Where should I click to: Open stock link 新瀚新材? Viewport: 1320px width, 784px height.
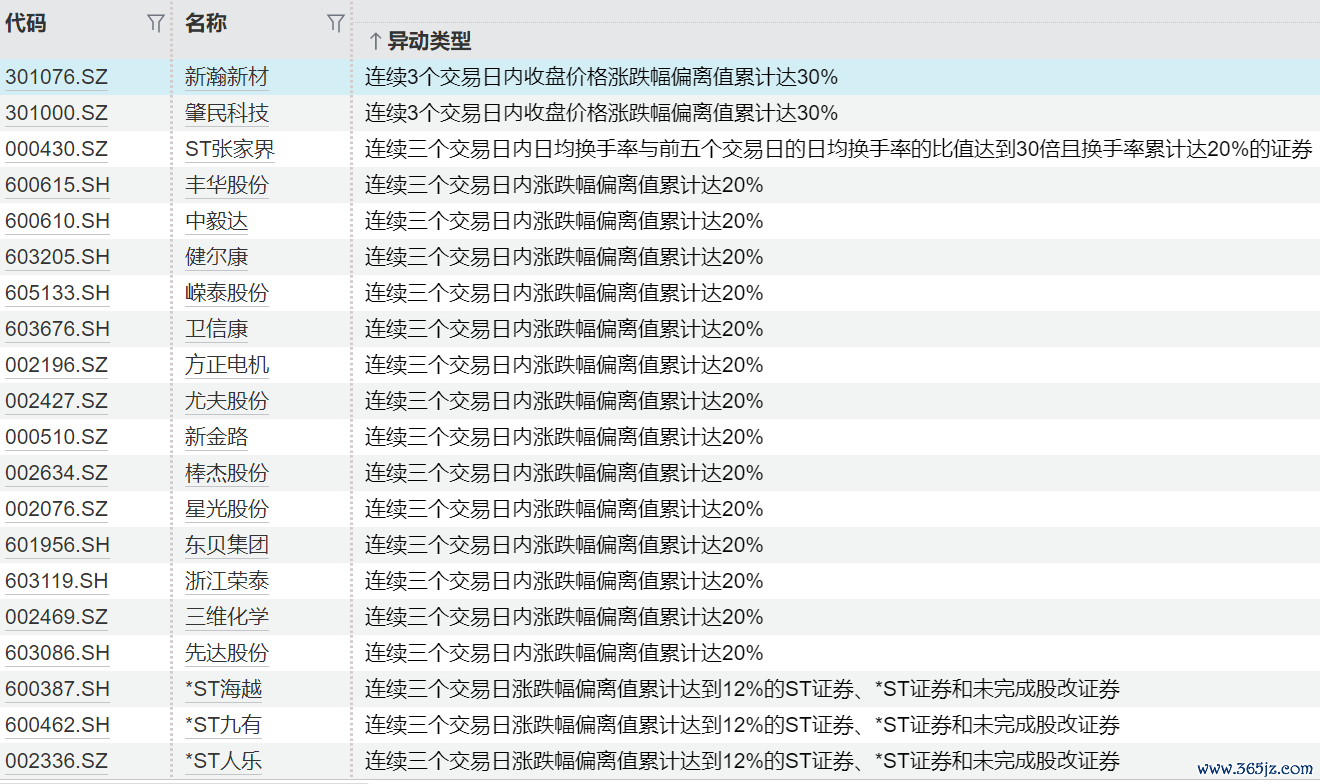(227, 77)
